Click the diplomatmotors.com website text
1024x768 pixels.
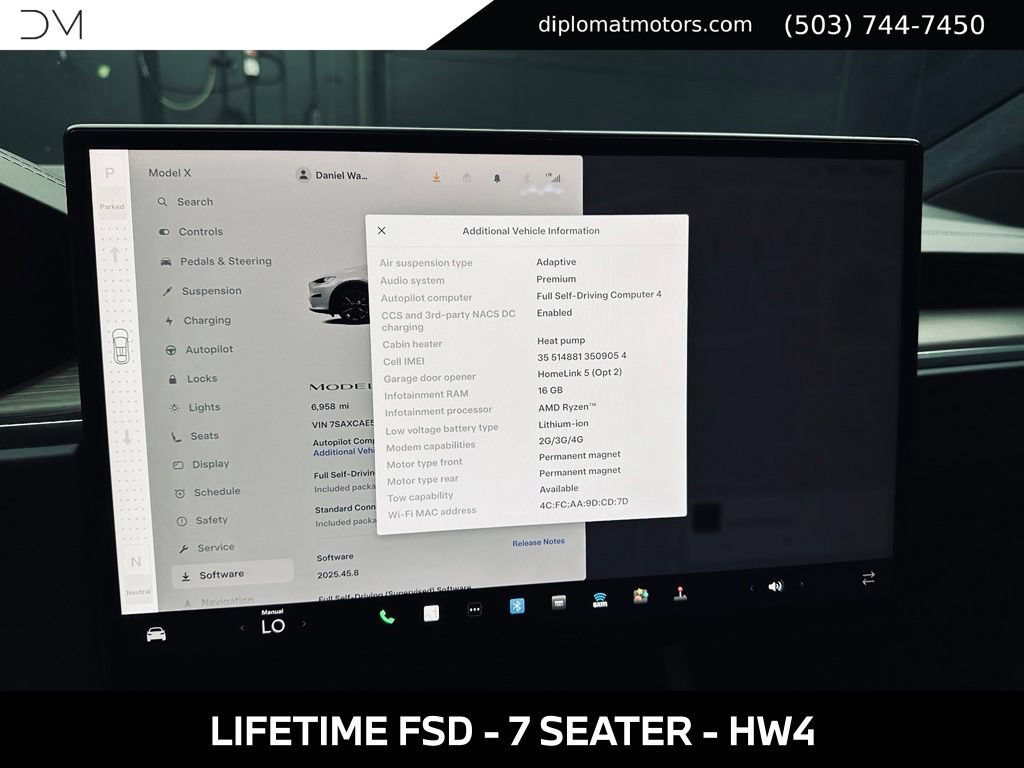click(645, 25)
